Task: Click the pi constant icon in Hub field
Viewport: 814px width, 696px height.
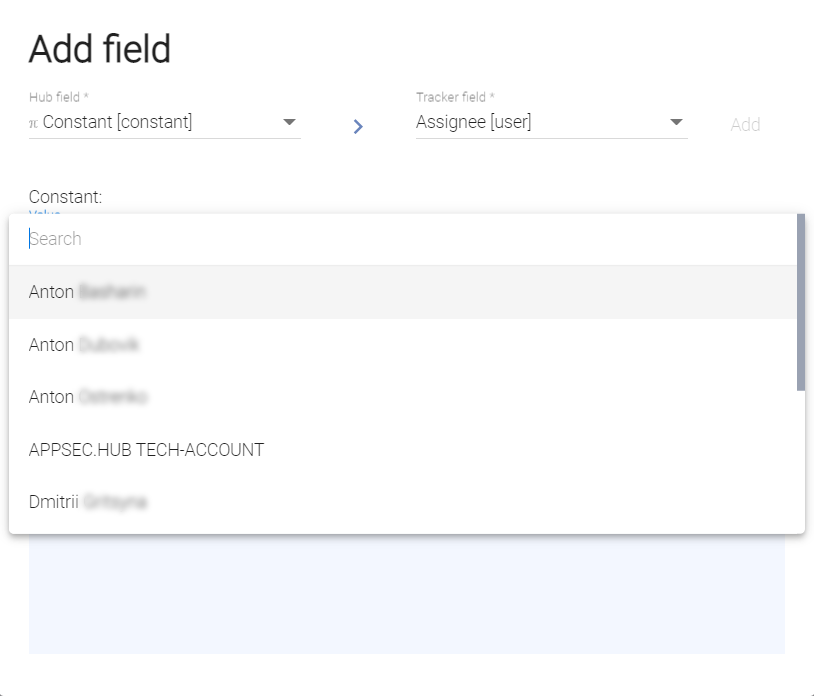Action: click(x=34, y=123)
